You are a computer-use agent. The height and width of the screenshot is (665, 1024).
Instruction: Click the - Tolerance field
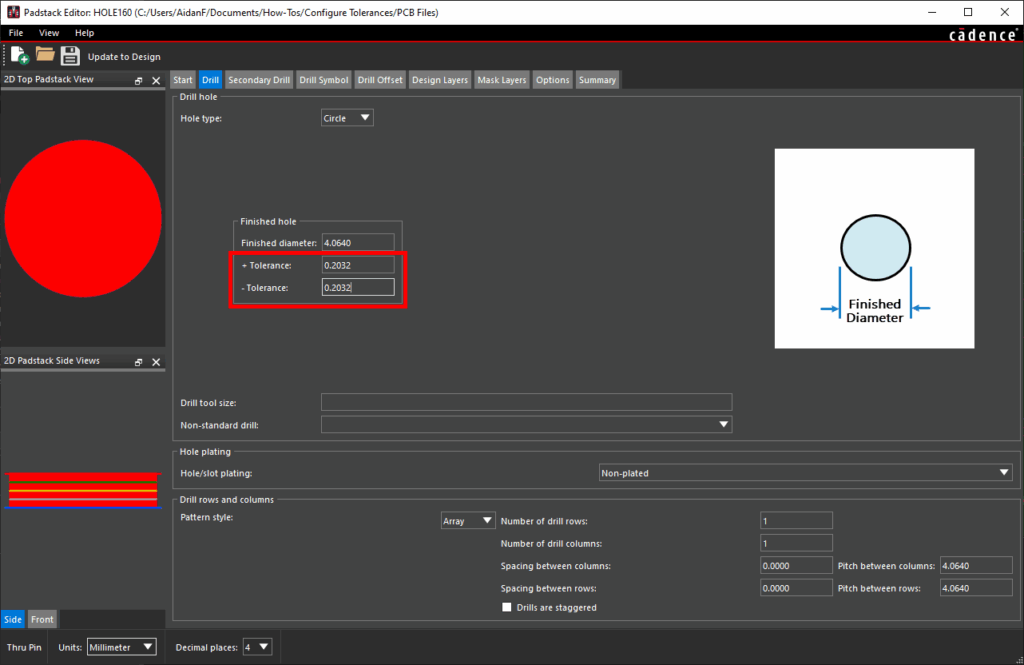358,287
